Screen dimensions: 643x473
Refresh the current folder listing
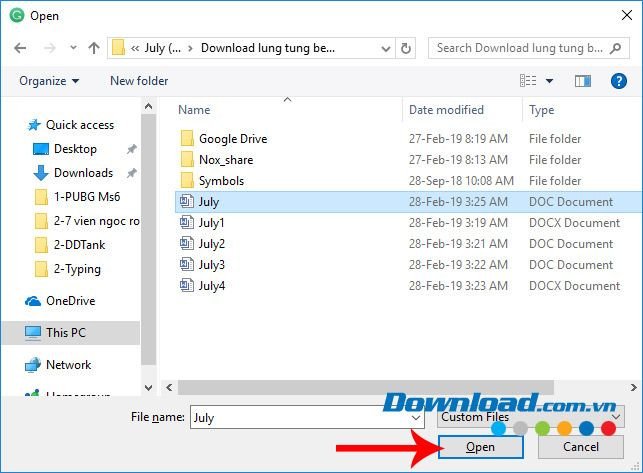[x=406, y=48]
